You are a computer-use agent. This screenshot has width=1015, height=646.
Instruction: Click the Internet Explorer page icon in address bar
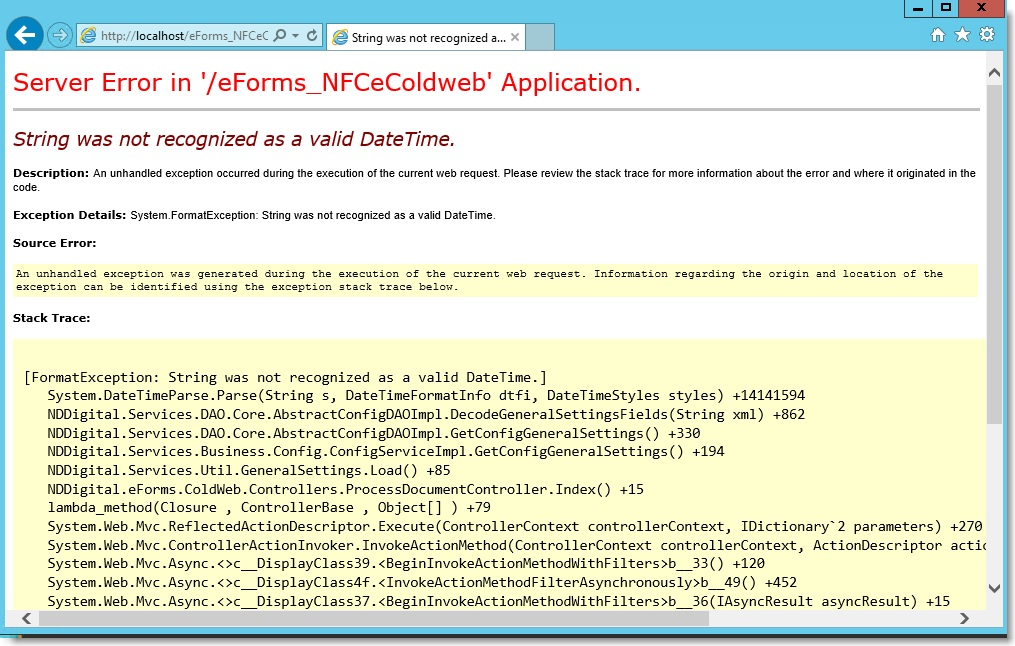89,36
